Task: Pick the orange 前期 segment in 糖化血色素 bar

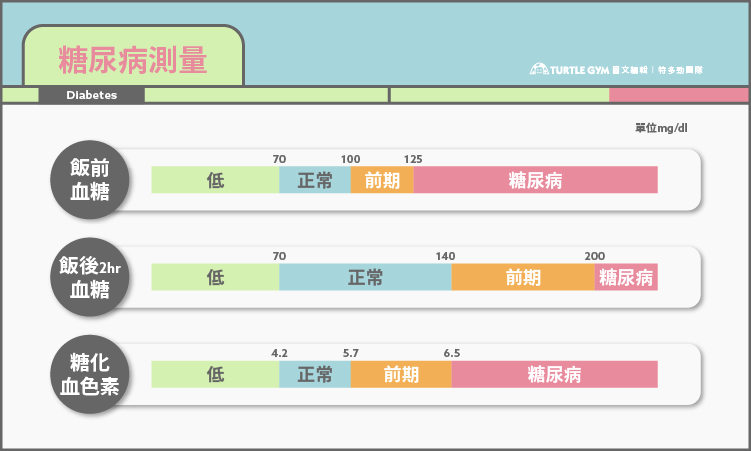Action: (401, 374)
